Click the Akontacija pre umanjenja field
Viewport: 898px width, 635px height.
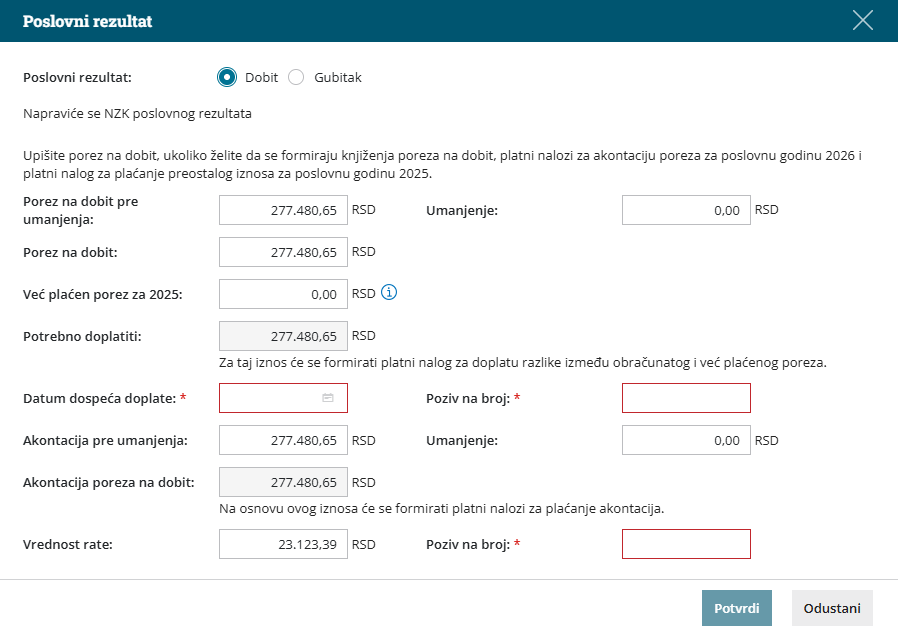coord(283,440)
